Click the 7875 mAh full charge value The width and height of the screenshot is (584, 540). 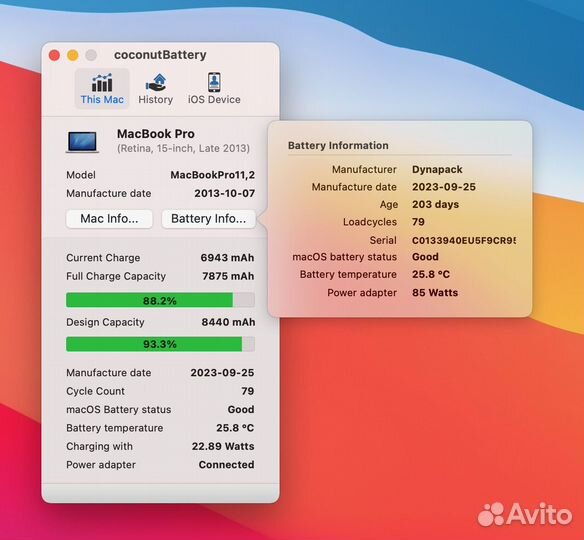coord(228,276)
